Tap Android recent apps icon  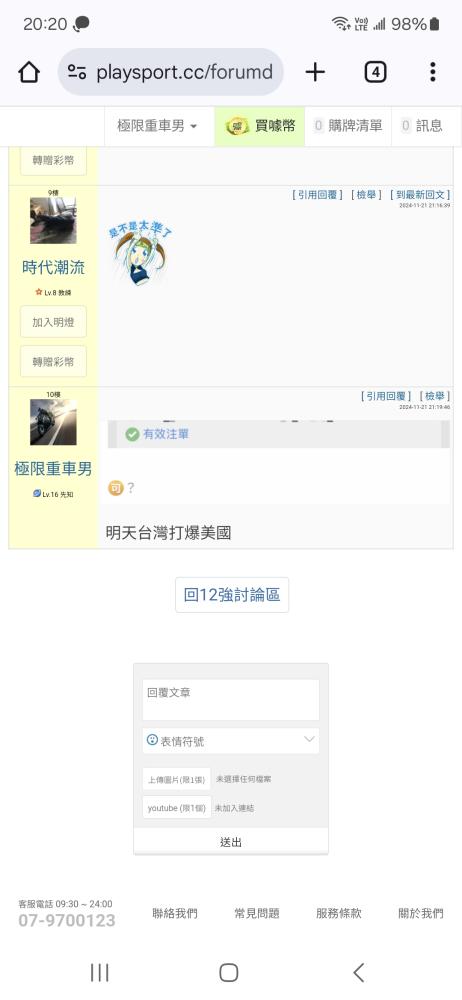pyautogui.click(x=100, y=973)
